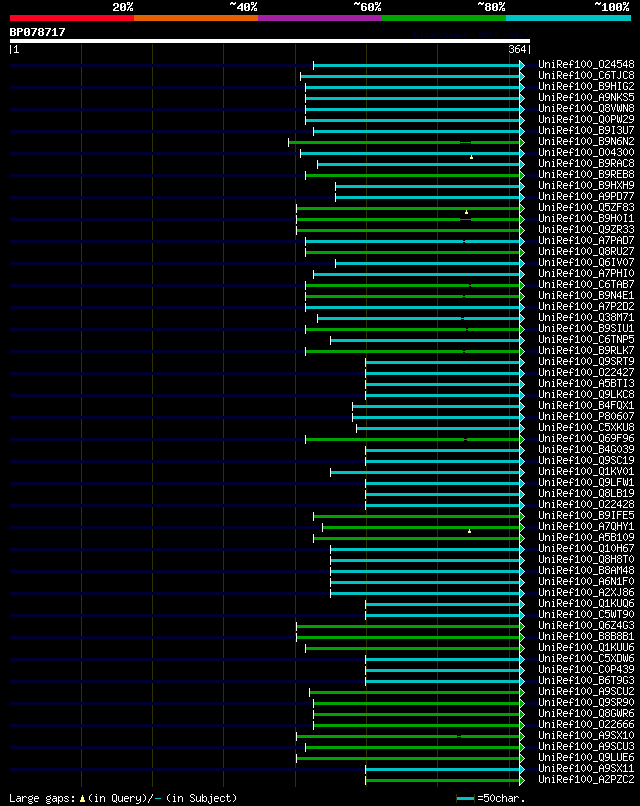Viewport: 640px width, 806px height.
Task: Click the cyan alignment bar for A9SX11
Action: tap(443, 770)
